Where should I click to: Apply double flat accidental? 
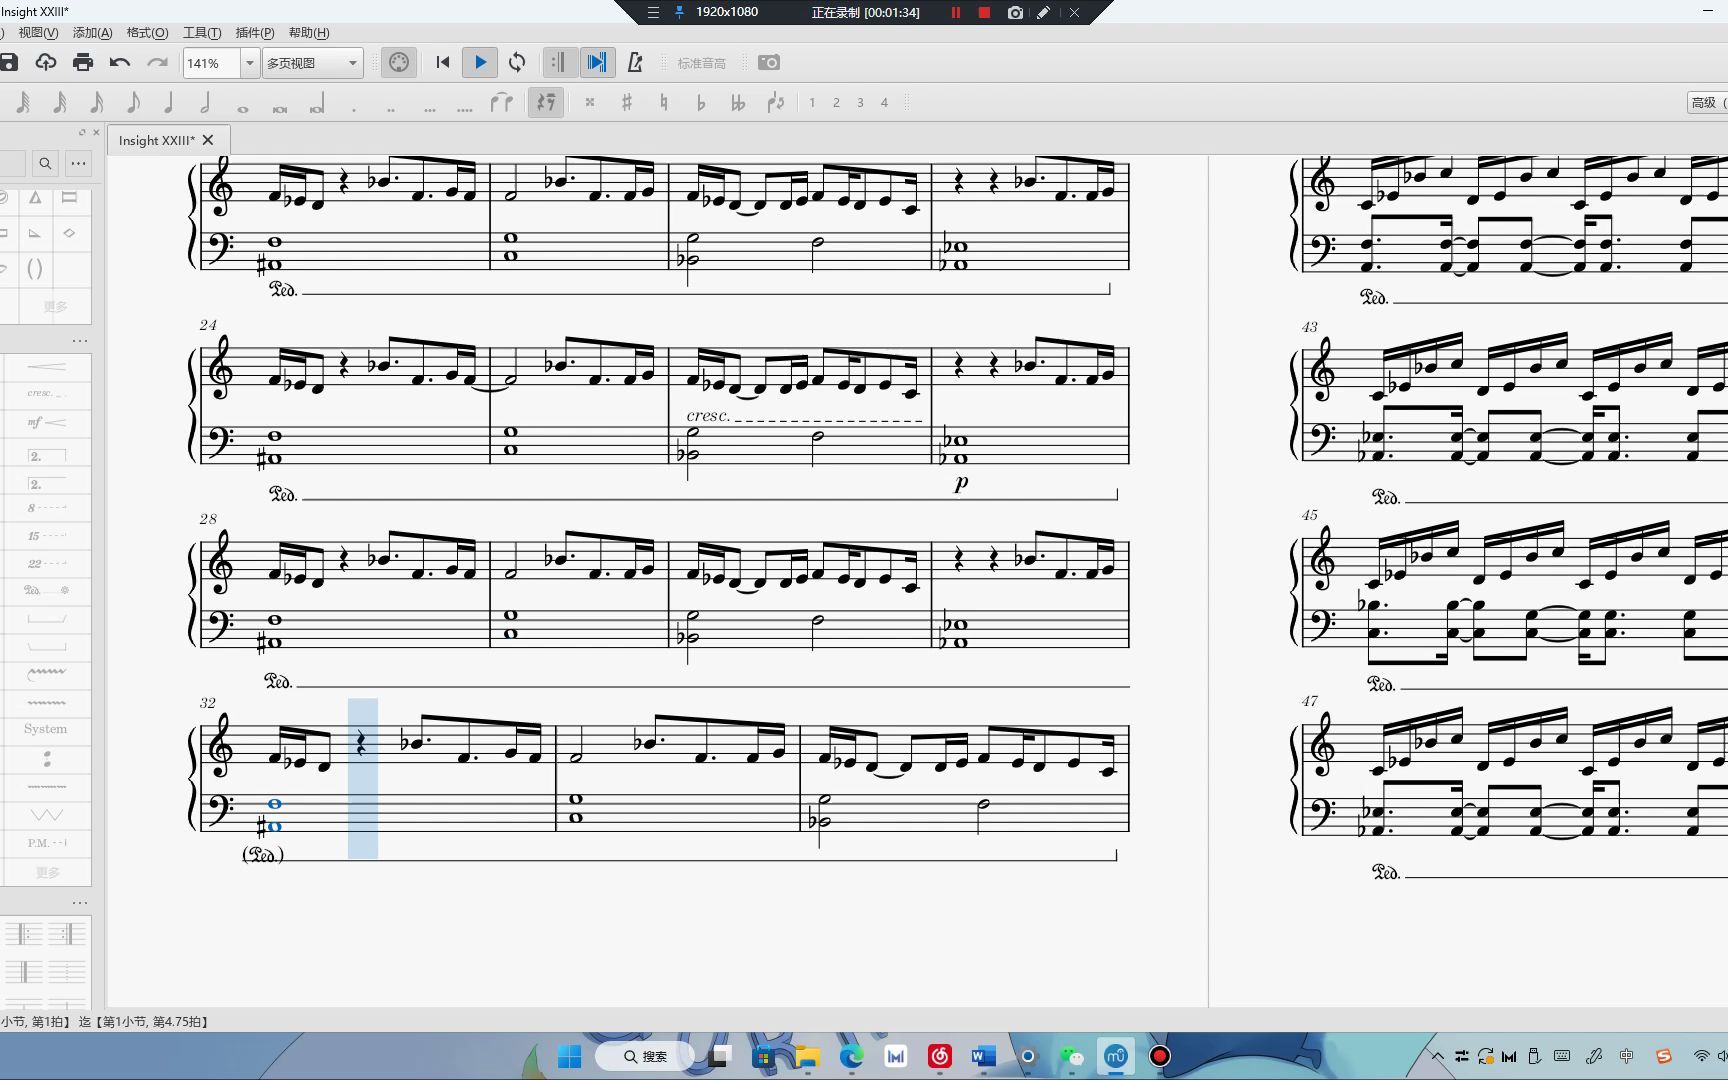click(738, 102)
